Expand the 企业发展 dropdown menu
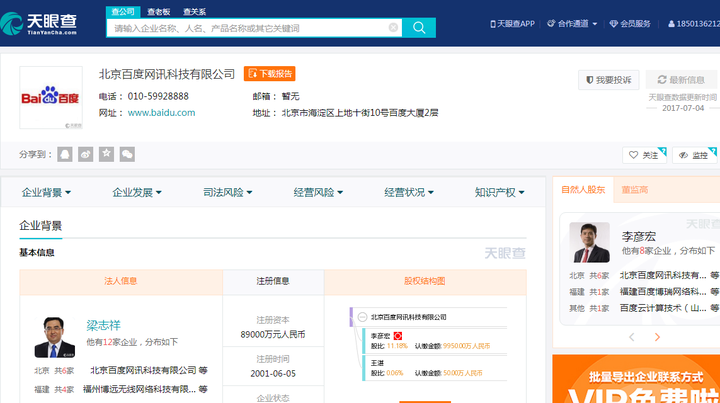 point(137,192)
